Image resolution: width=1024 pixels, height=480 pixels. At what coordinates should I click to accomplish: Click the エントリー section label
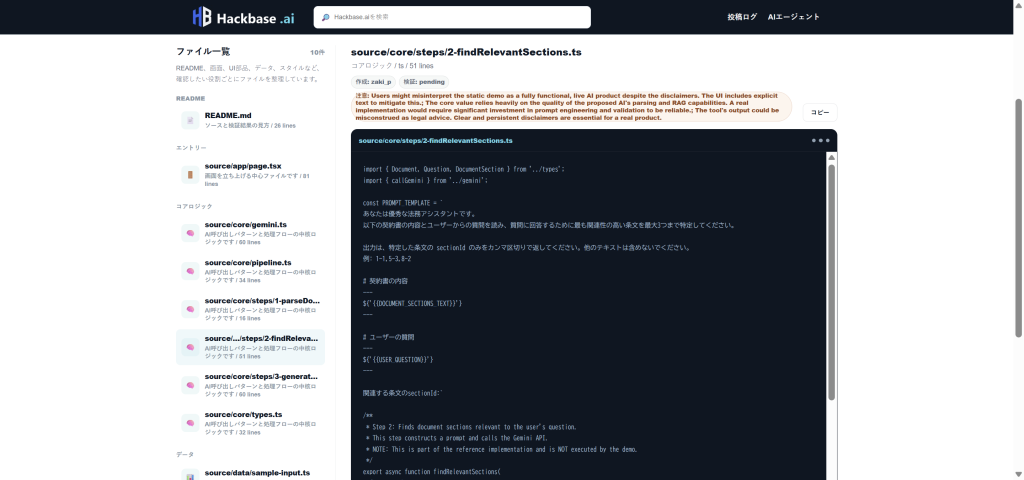(x=191, y=148)
